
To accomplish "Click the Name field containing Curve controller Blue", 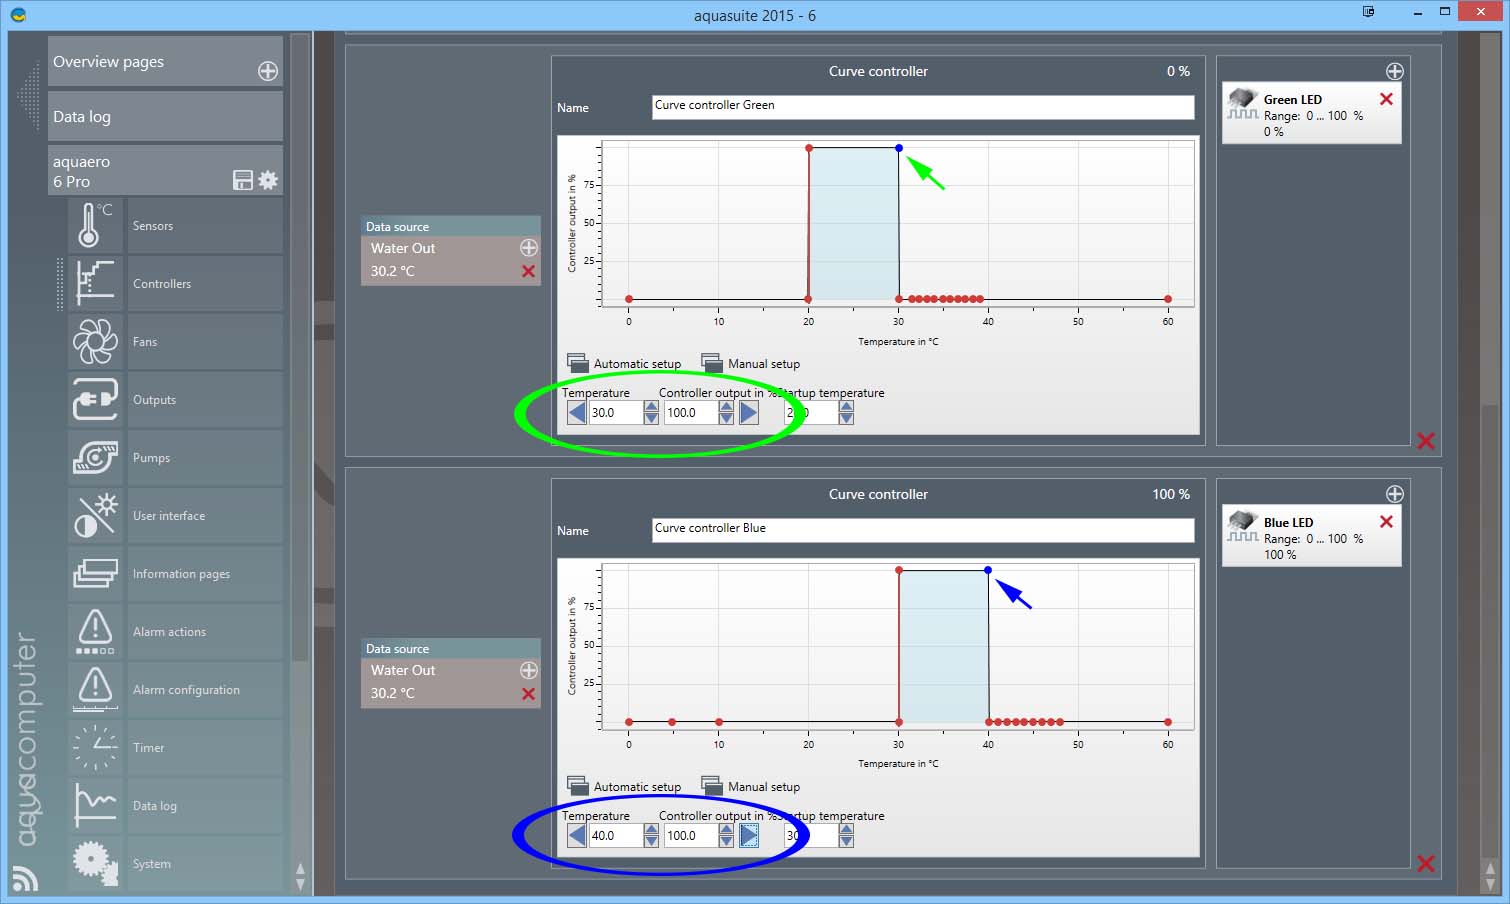I will click(923, 530).
